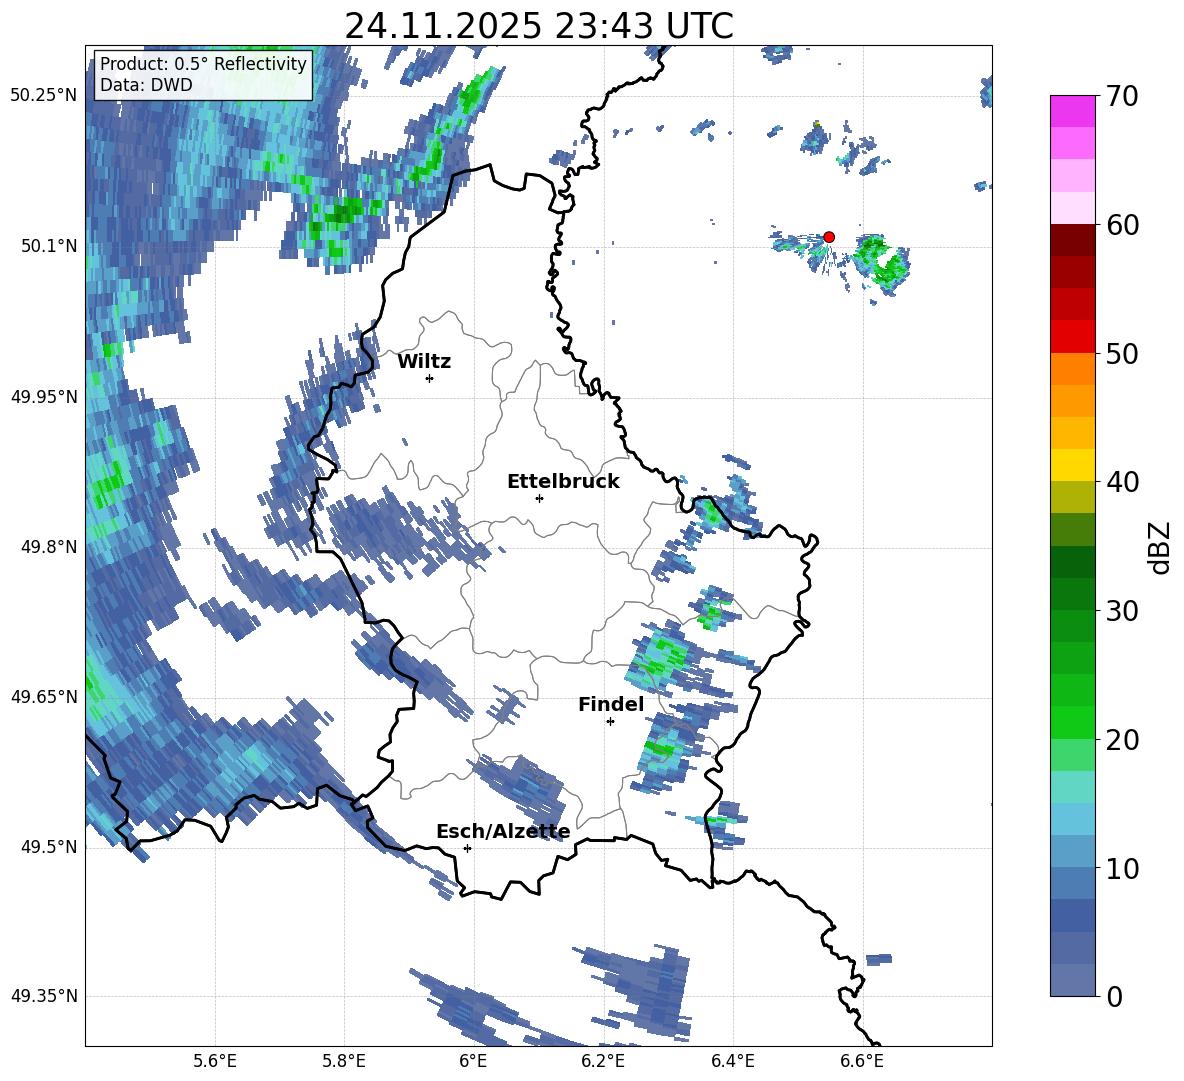
Task: Click the 'Product: 0.5° Reflectivity' text
Action: pos(203,63)
